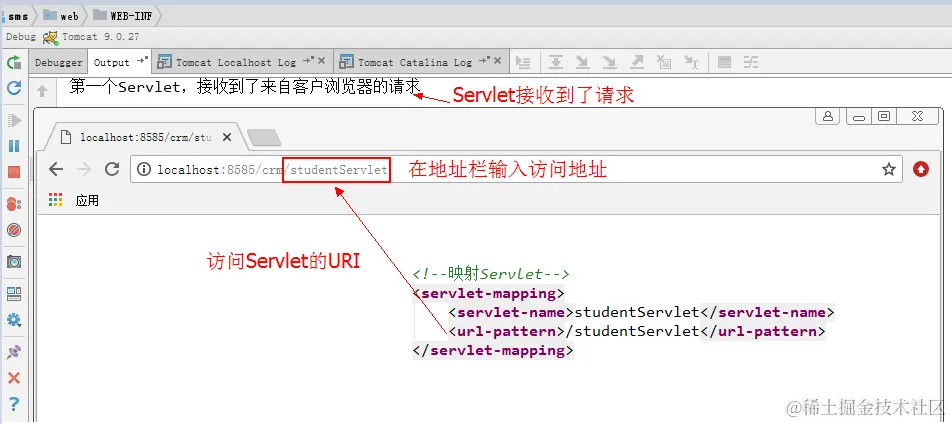Go back in the browser
The height and width of the screenshot is (424, 952).
(56, 169)
